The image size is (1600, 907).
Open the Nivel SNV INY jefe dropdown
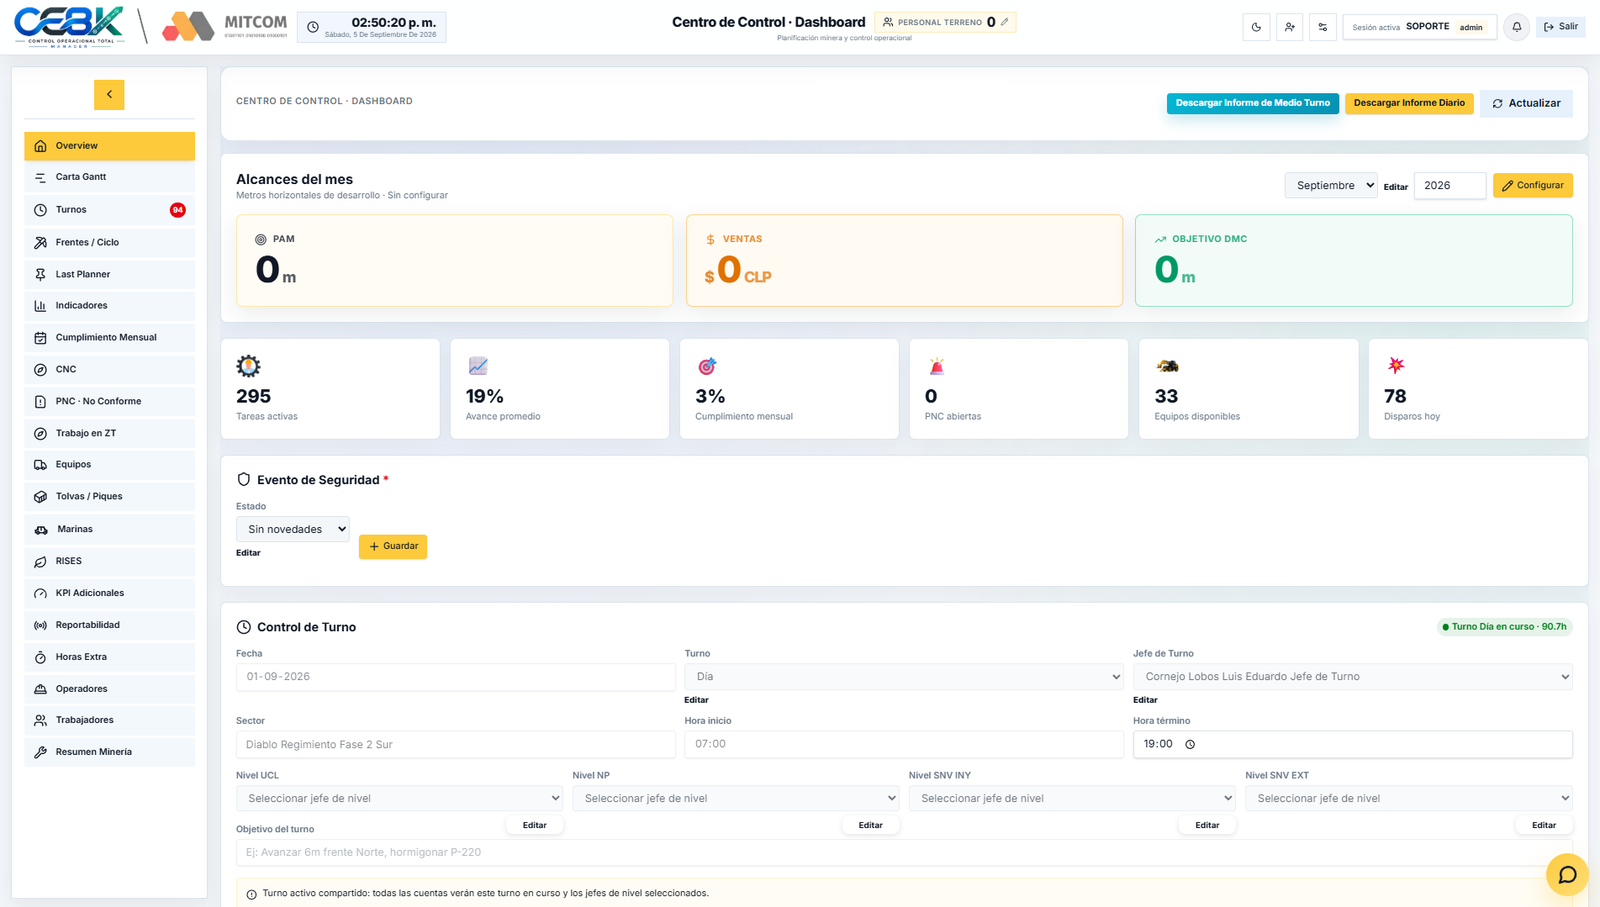[1072, 798]
